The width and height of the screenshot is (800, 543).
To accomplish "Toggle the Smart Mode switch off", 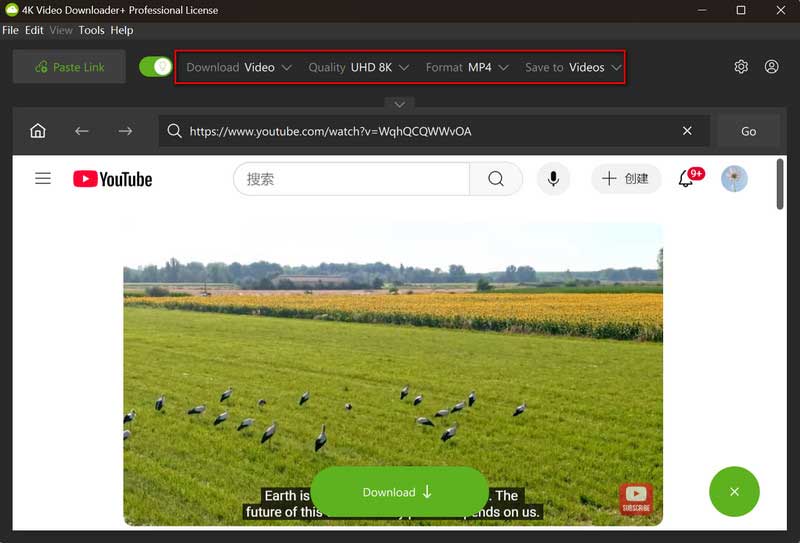I will point(156,67).
